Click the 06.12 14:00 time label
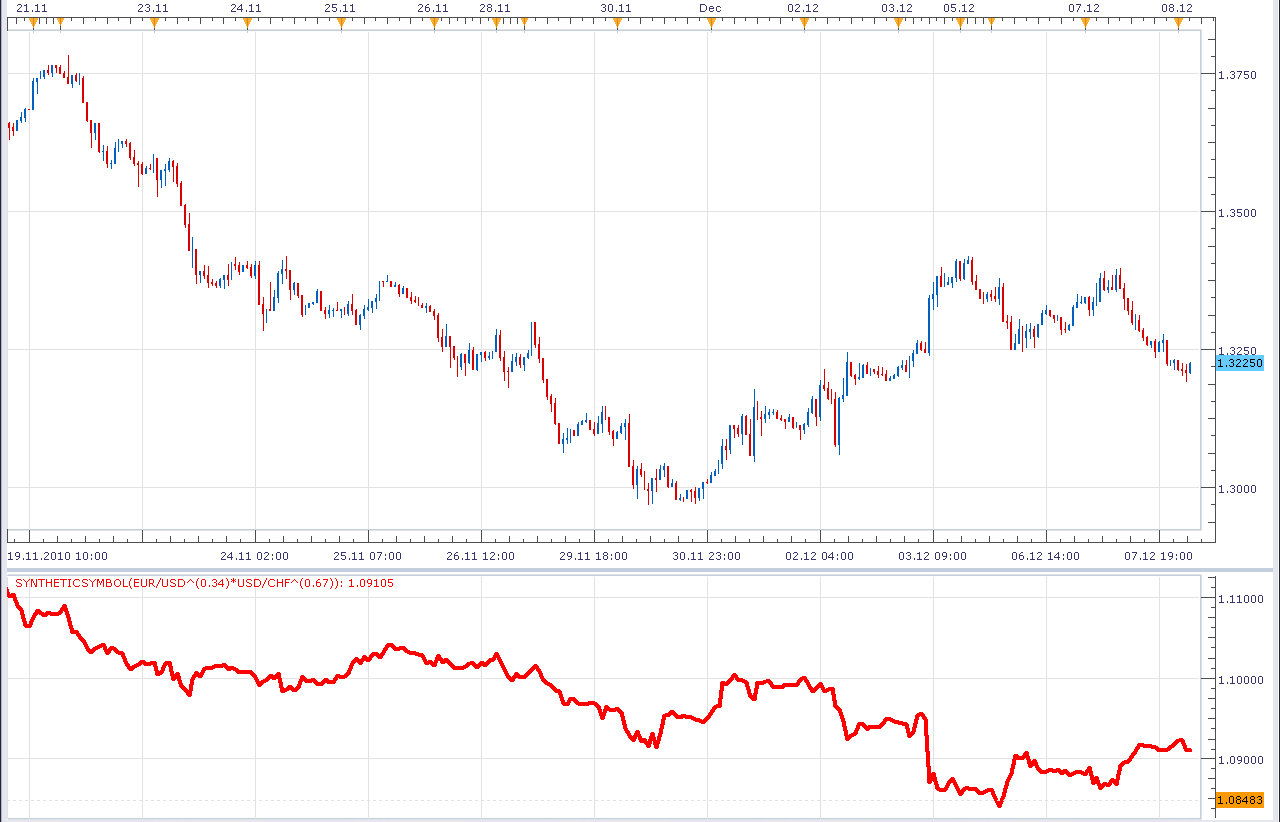 1046,555
